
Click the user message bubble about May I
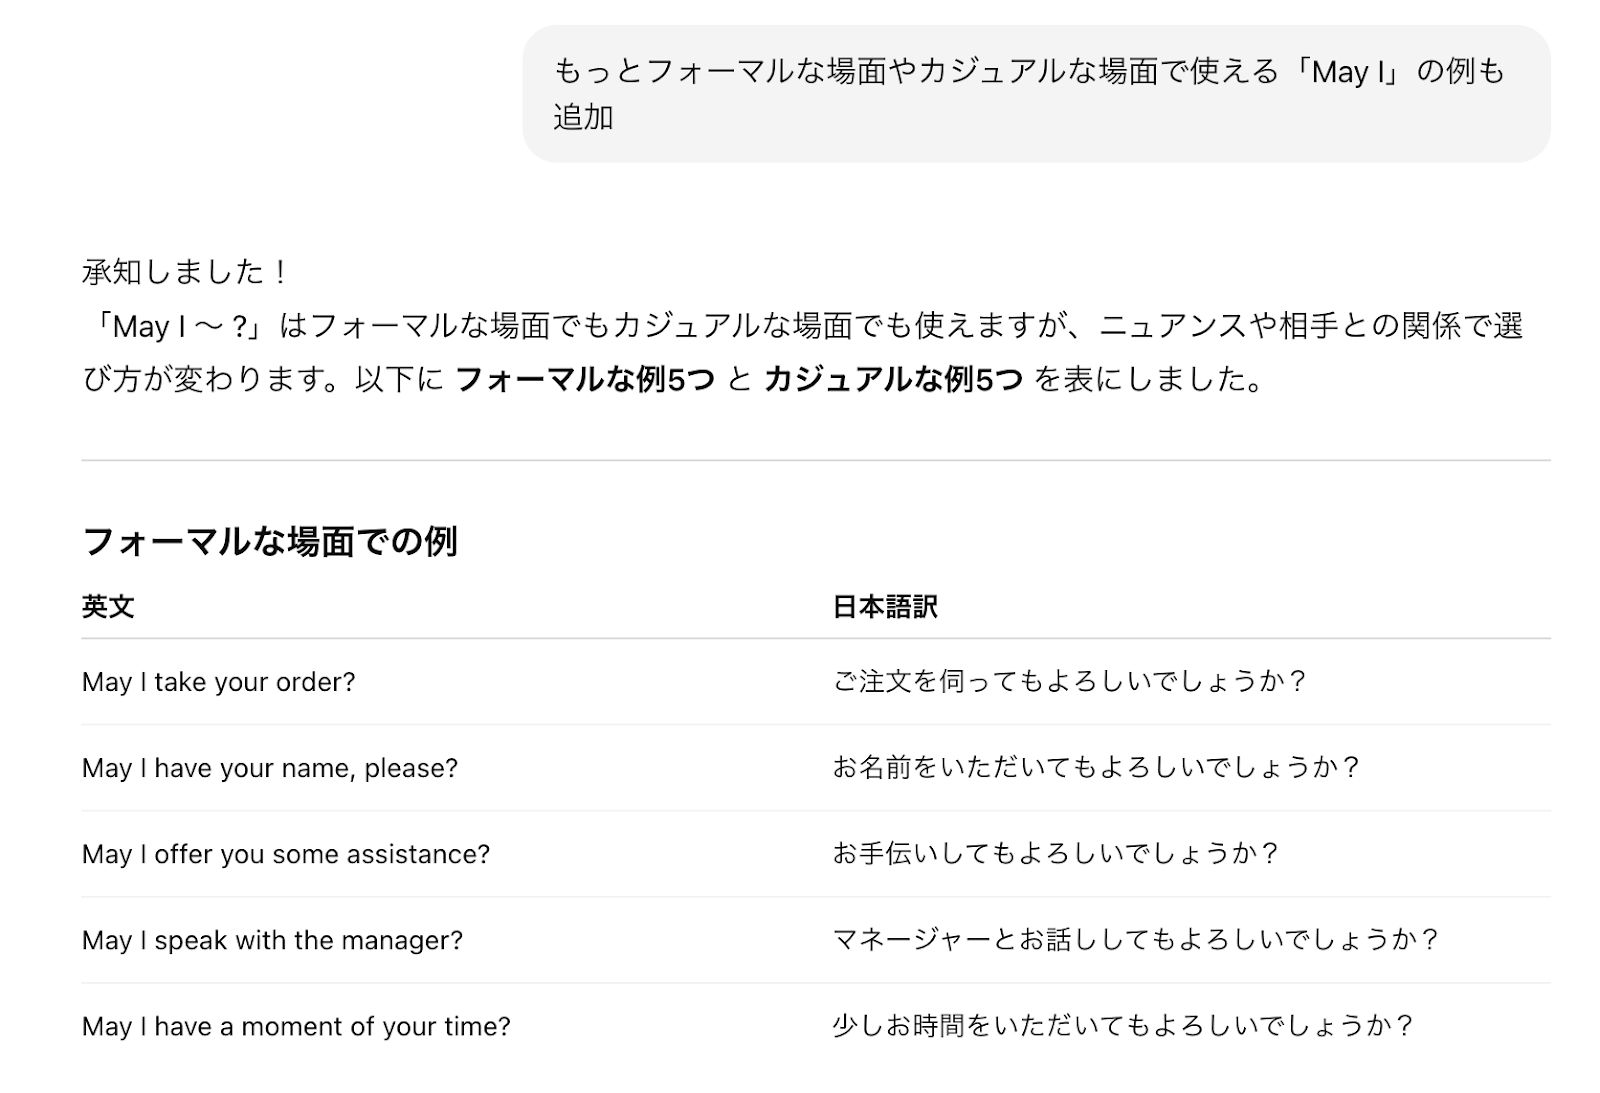(x=1035, y=94)
